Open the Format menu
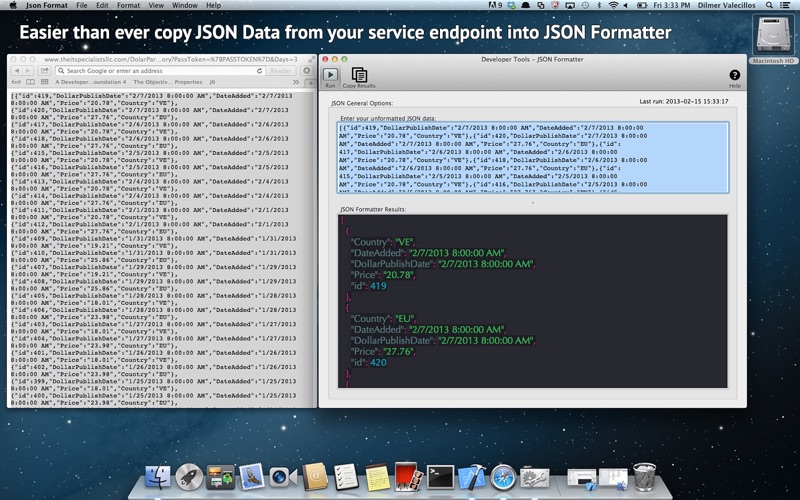Image resolution: width=800 pixels, height=500 pixels. [x=128, y=5]
